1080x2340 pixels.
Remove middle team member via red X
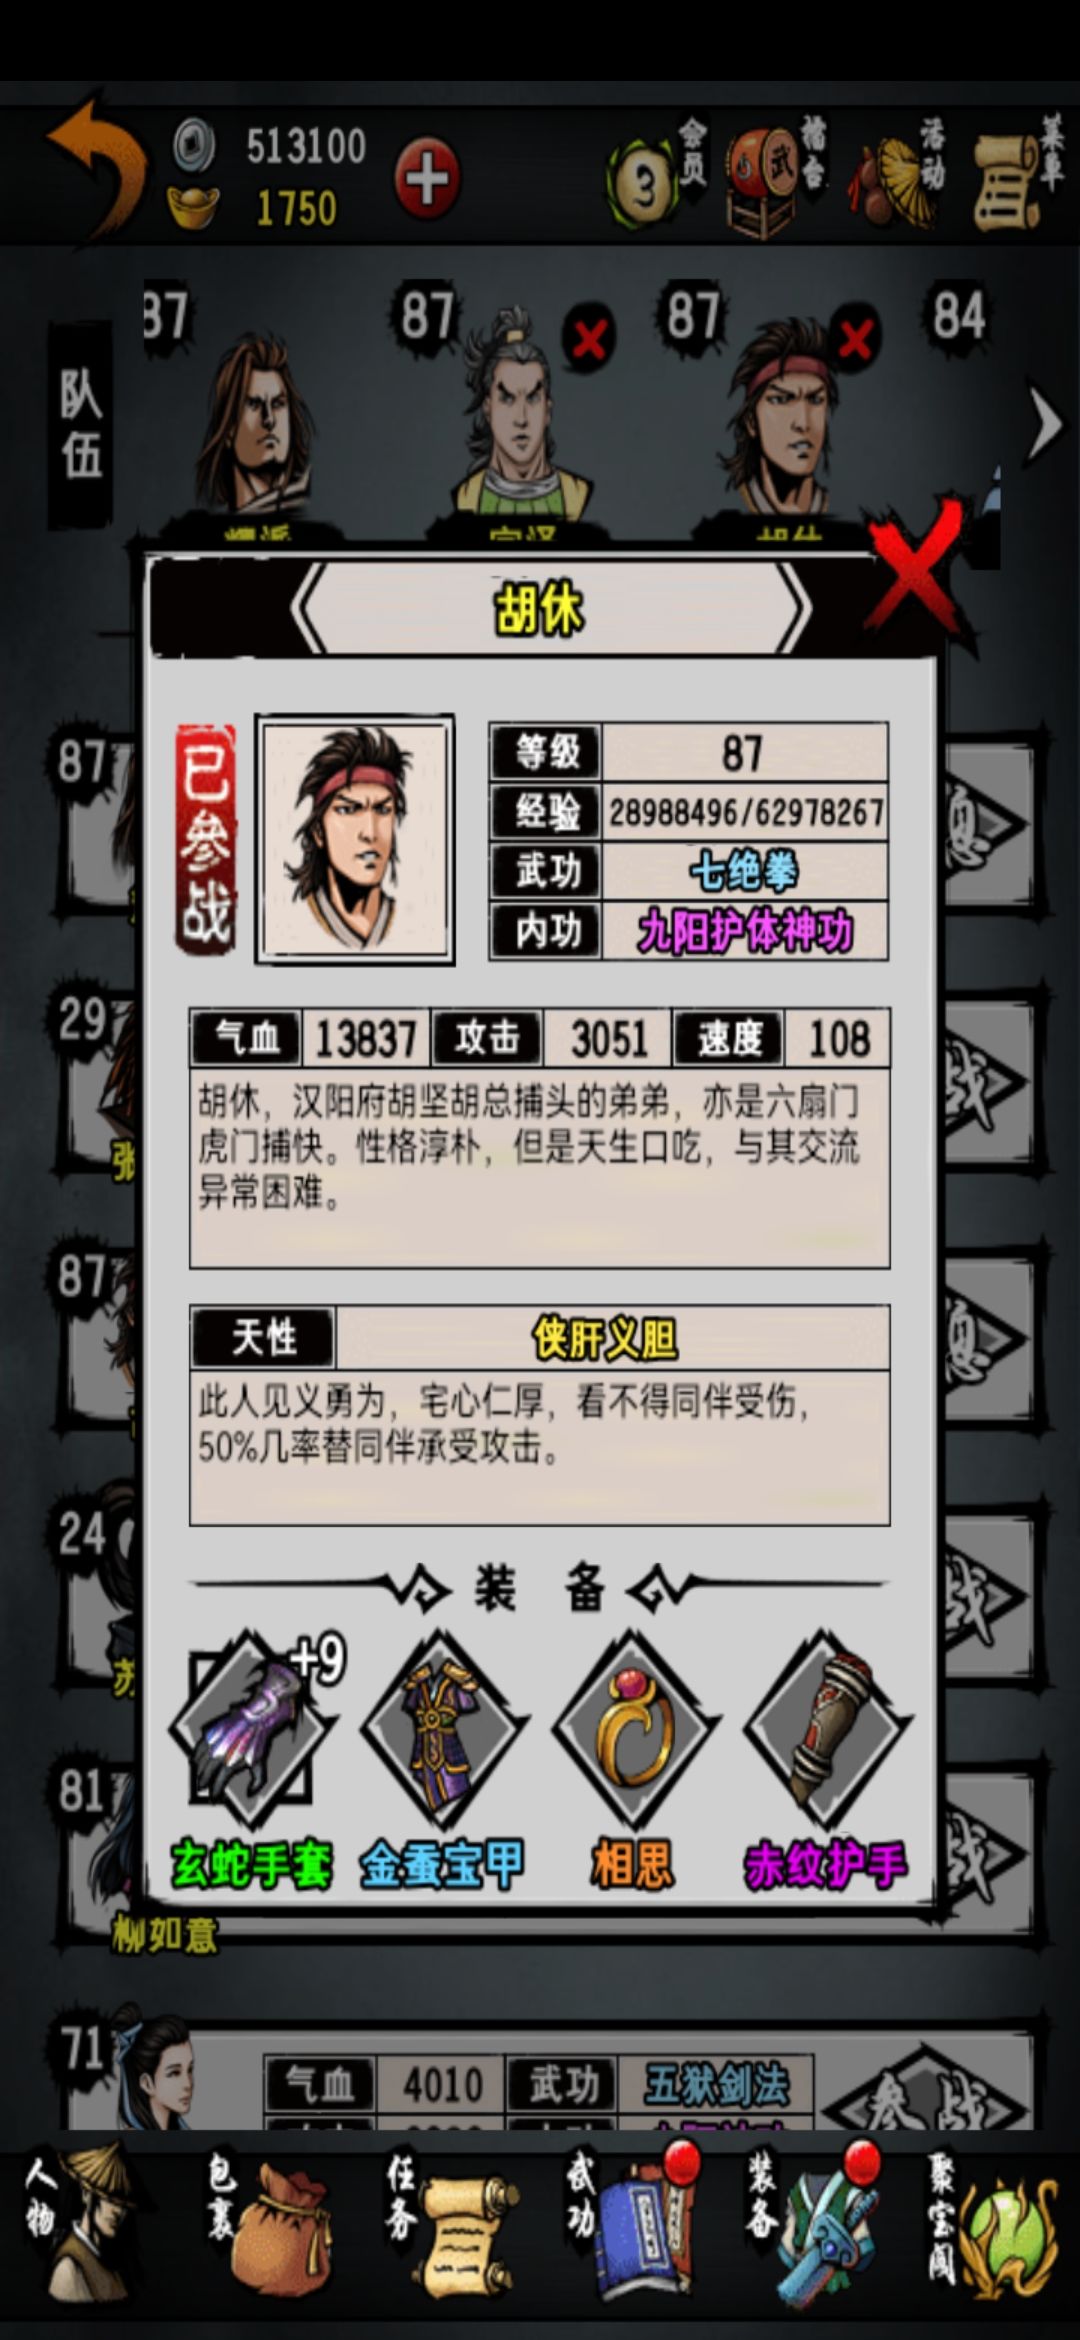click(588, 339)
